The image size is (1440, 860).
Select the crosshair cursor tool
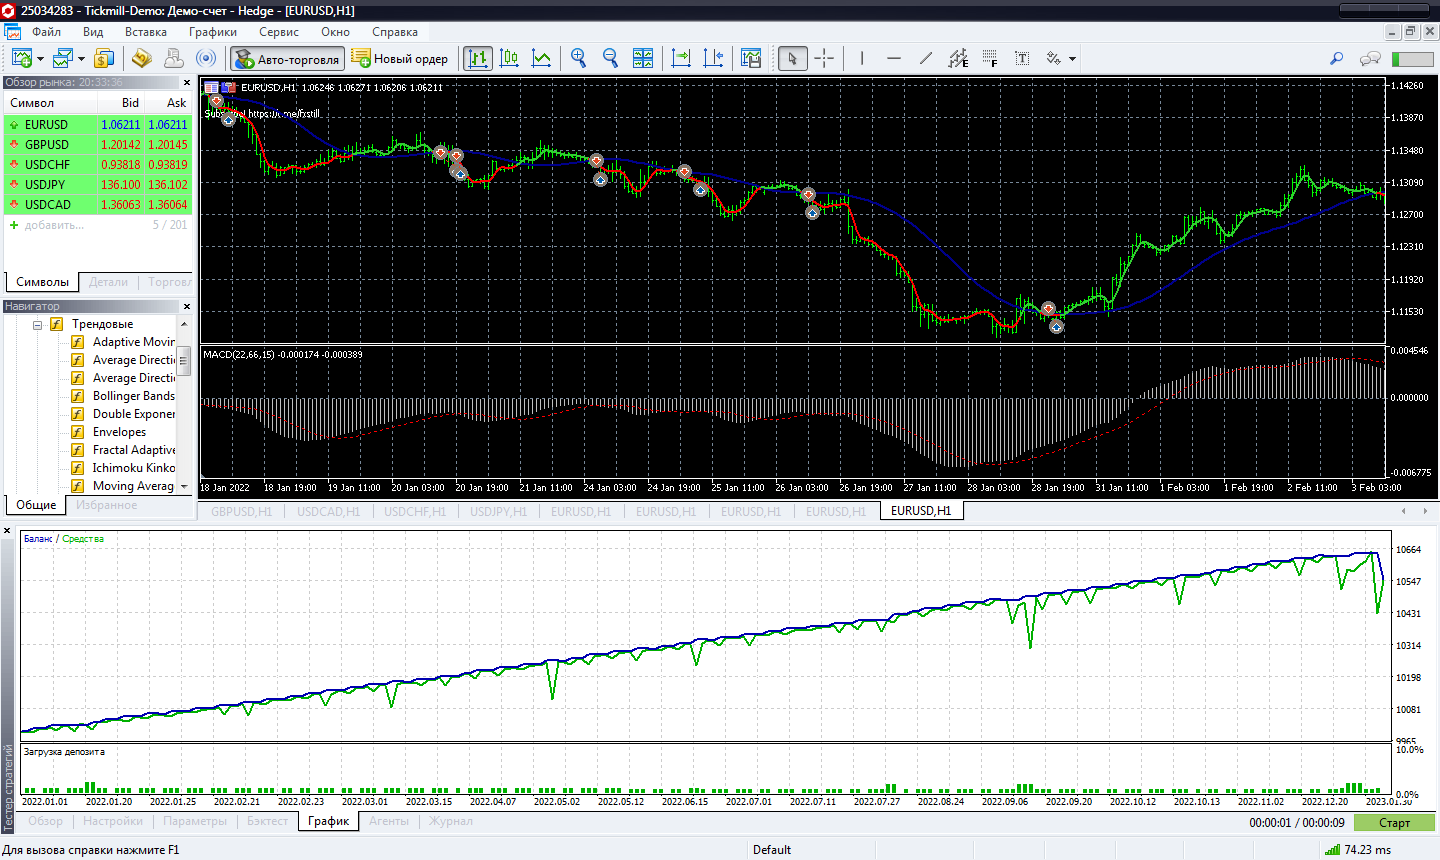824,59
